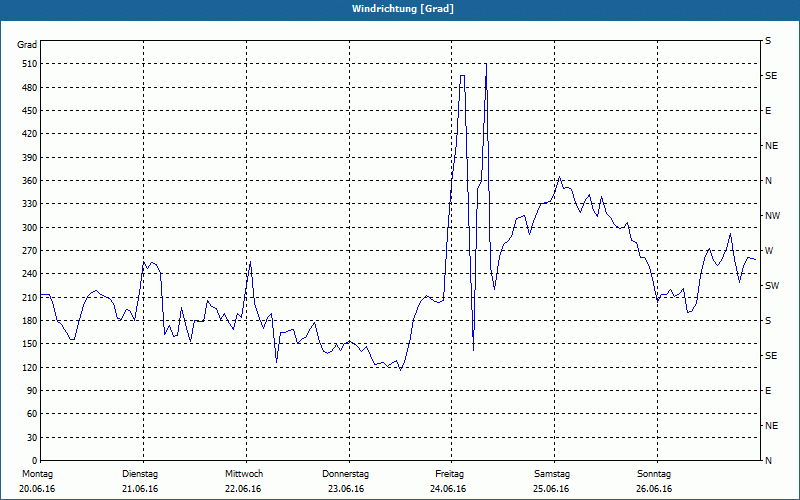Select the 210 axis value
Image resolution: width=800 pixels, height=500 pixels.
(x=29, y=297)
